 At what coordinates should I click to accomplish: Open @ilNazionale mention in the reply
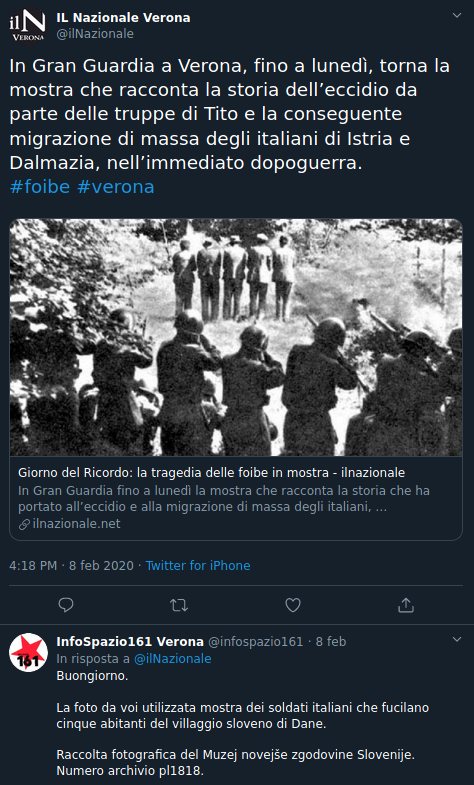pyautogui.click(x=173, y=659)
